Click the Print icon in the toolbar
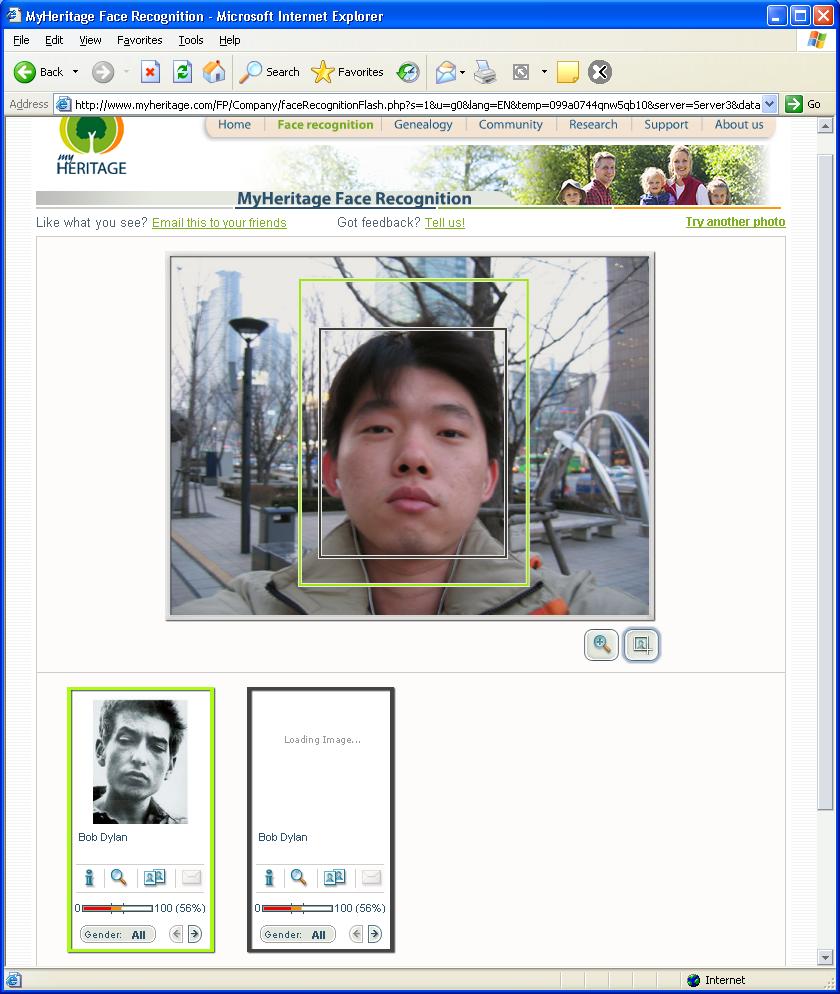 coord(485,72)
